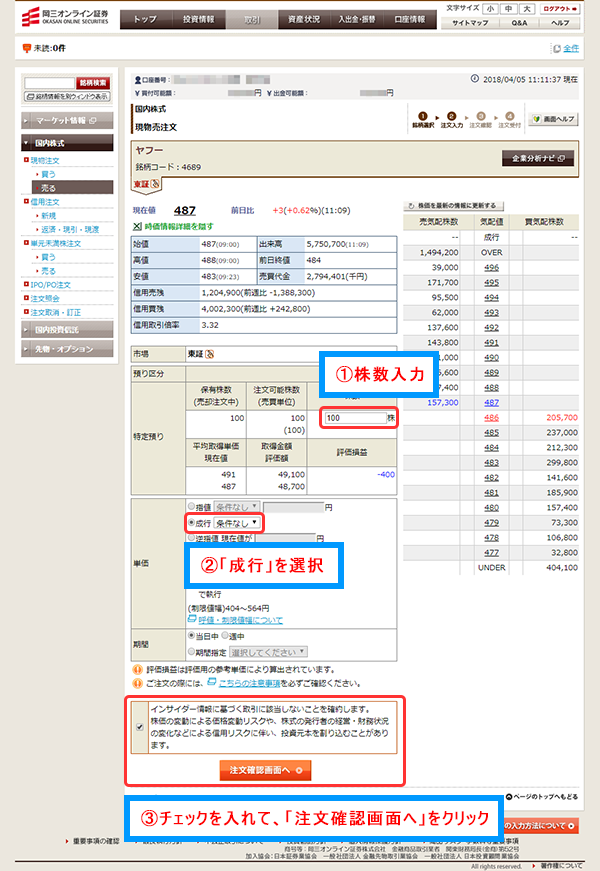Open the 投資情報 navigation tab
The height and width of the screenshot is (871, 600).
point(198,19)
